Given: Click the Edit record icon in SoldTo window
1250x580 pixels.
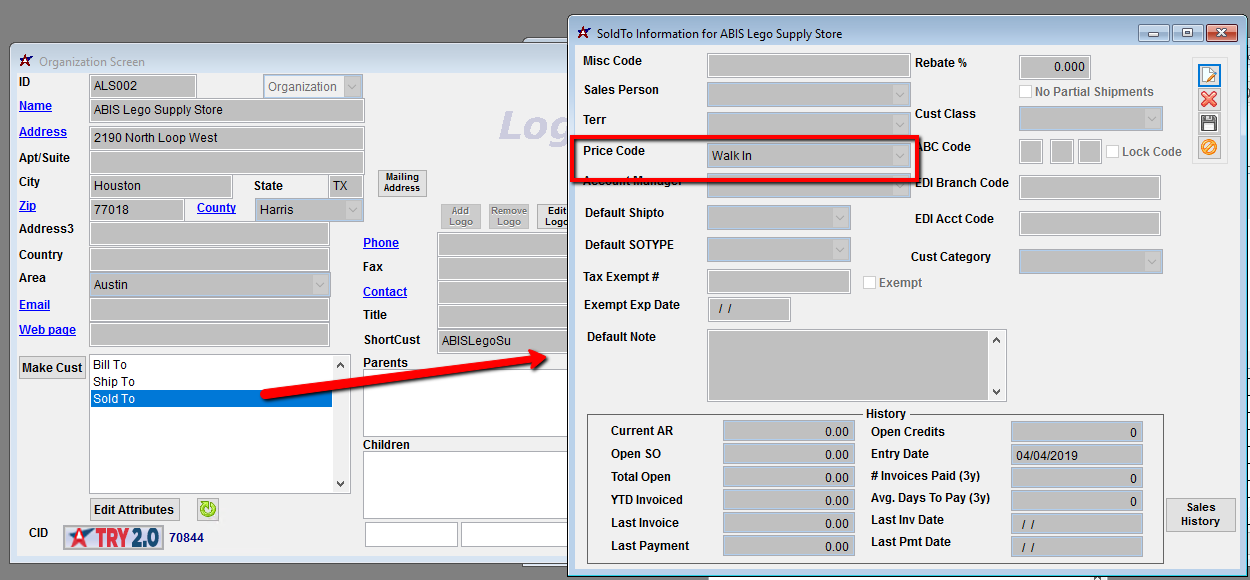Looking at the screenshot, I should tap(1209, 75).
